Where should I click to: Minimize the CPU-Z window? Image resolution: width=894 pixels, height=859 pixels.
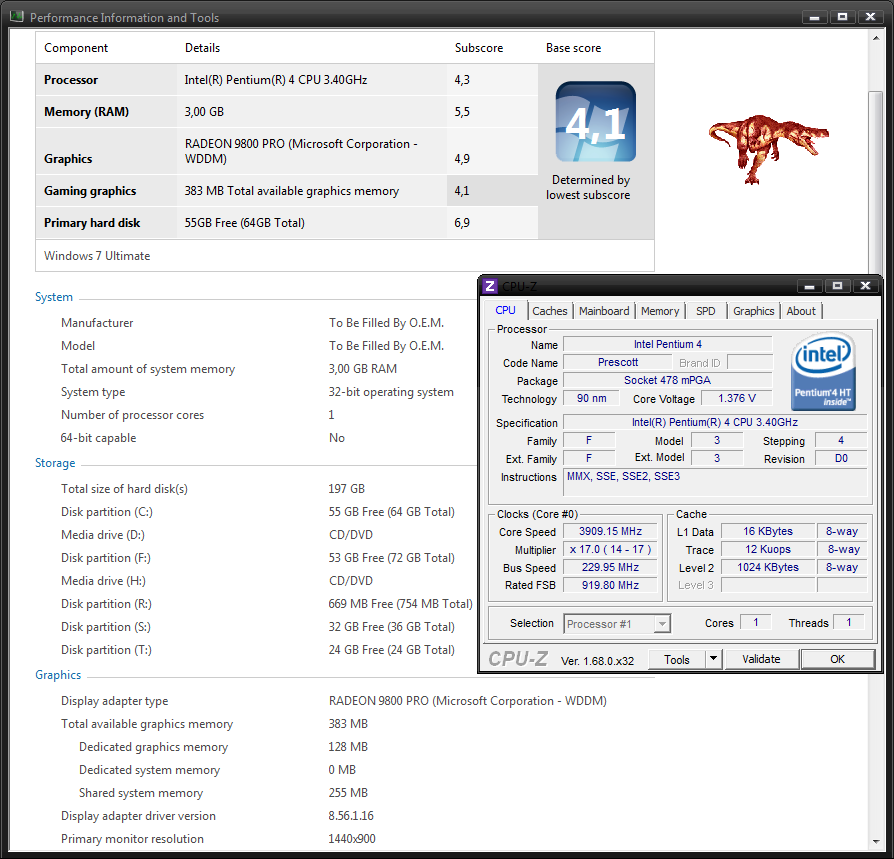click(811, 286)
